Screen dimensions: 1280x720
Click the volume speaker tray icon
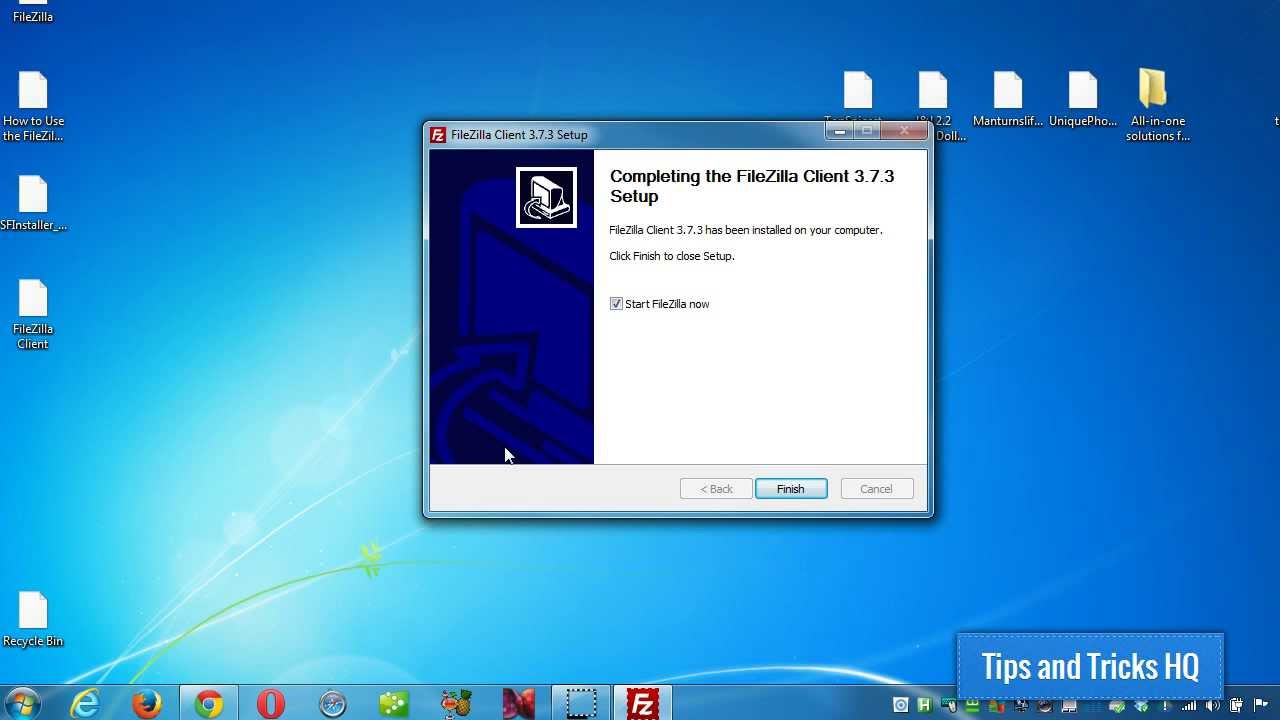click(1213, 706)
